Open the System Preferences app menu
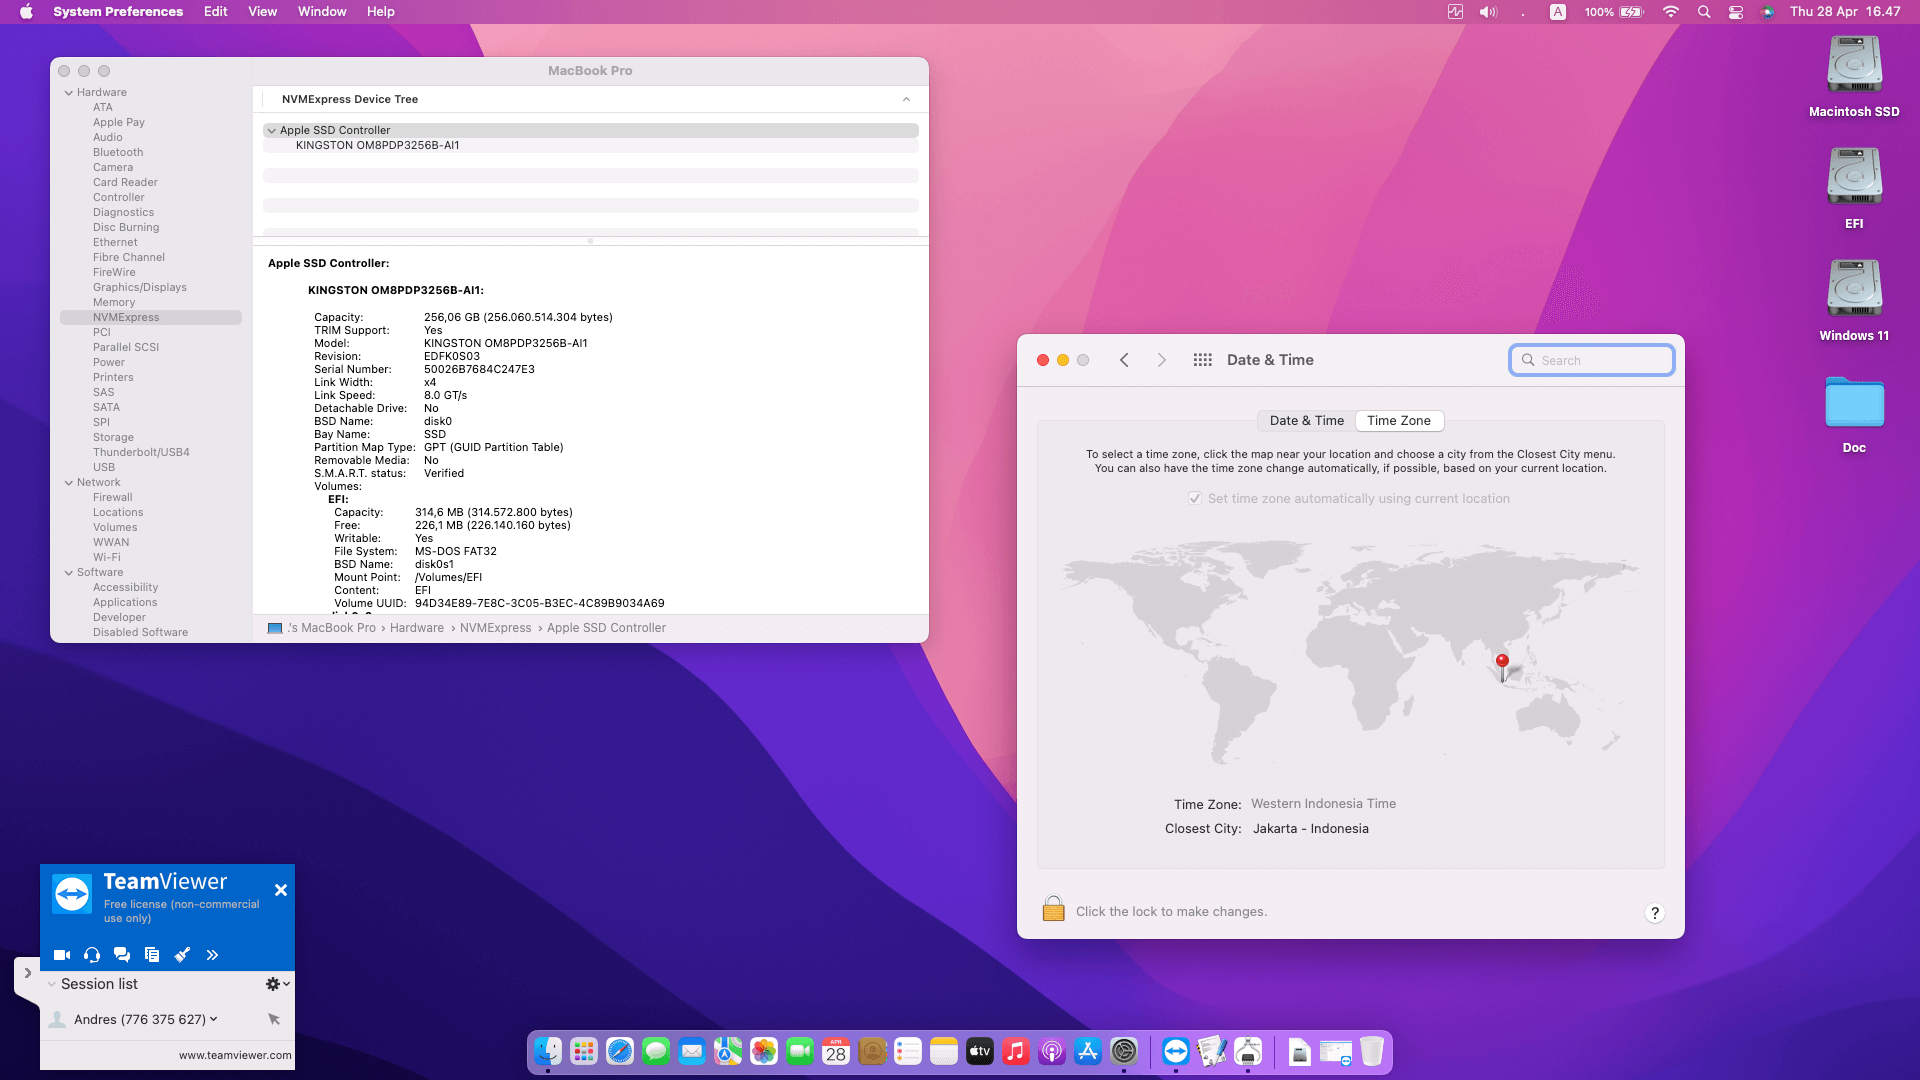Screen dimensions: 1920x1080 pos(118,12)
